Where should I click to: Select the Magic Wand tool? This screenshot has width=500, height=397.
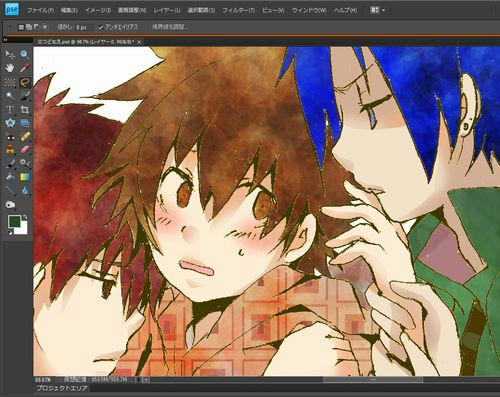coord(10,96)
